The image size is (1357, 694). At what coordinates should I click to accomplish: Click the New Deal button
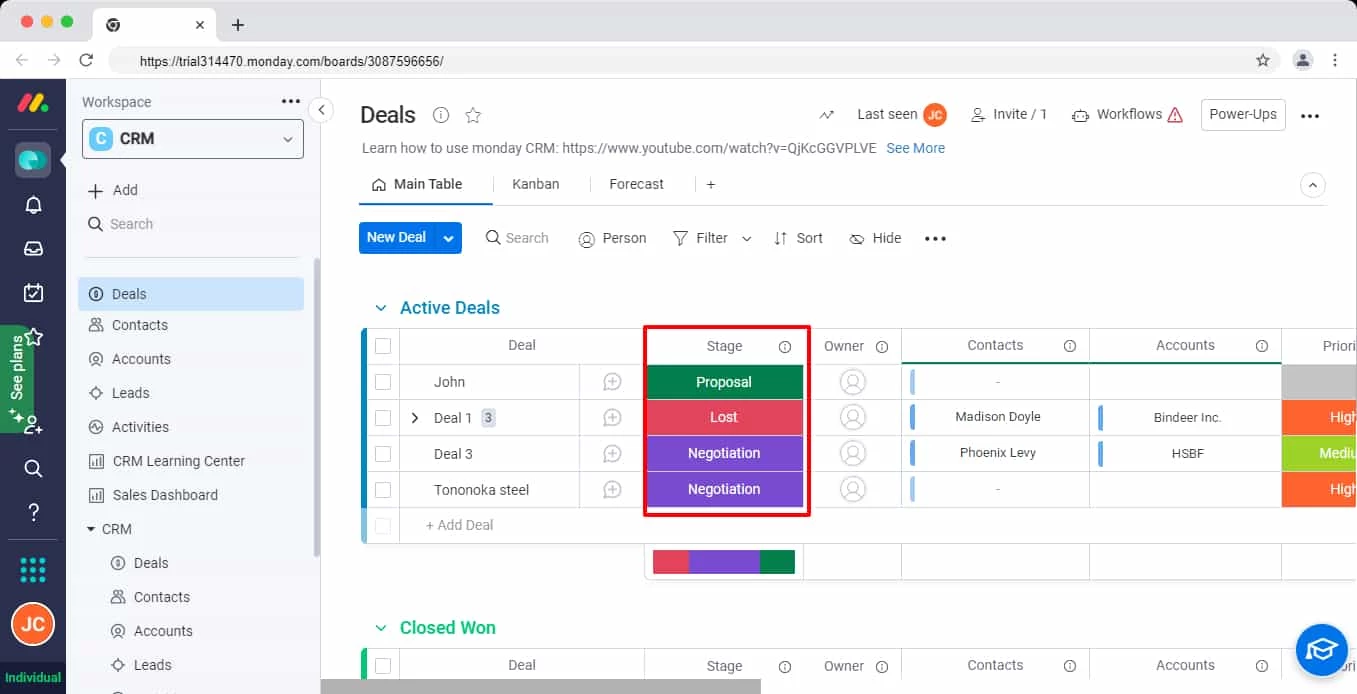[x=397, y=238]
